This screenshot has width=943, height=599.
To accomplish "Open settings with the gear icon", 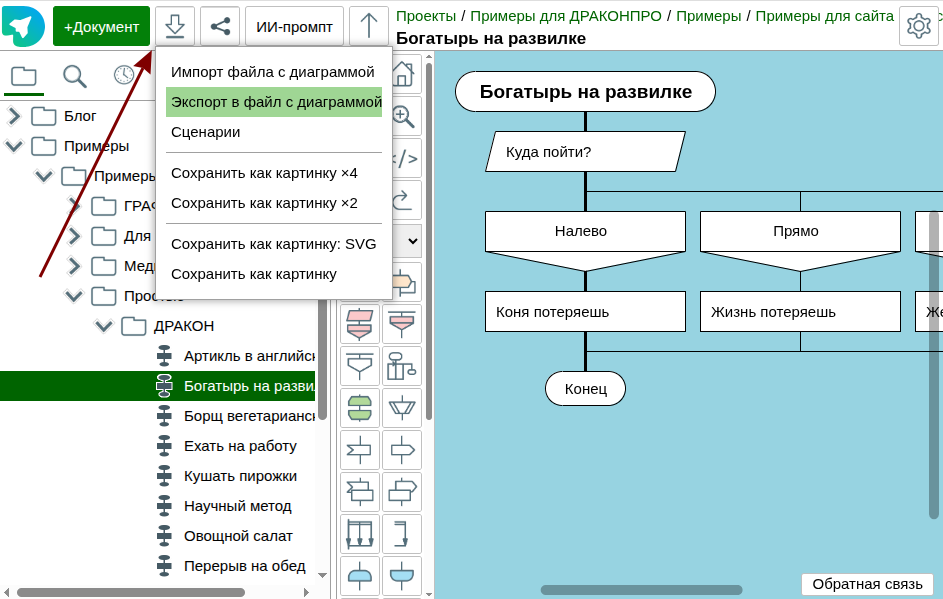I will tap(918, 26).
